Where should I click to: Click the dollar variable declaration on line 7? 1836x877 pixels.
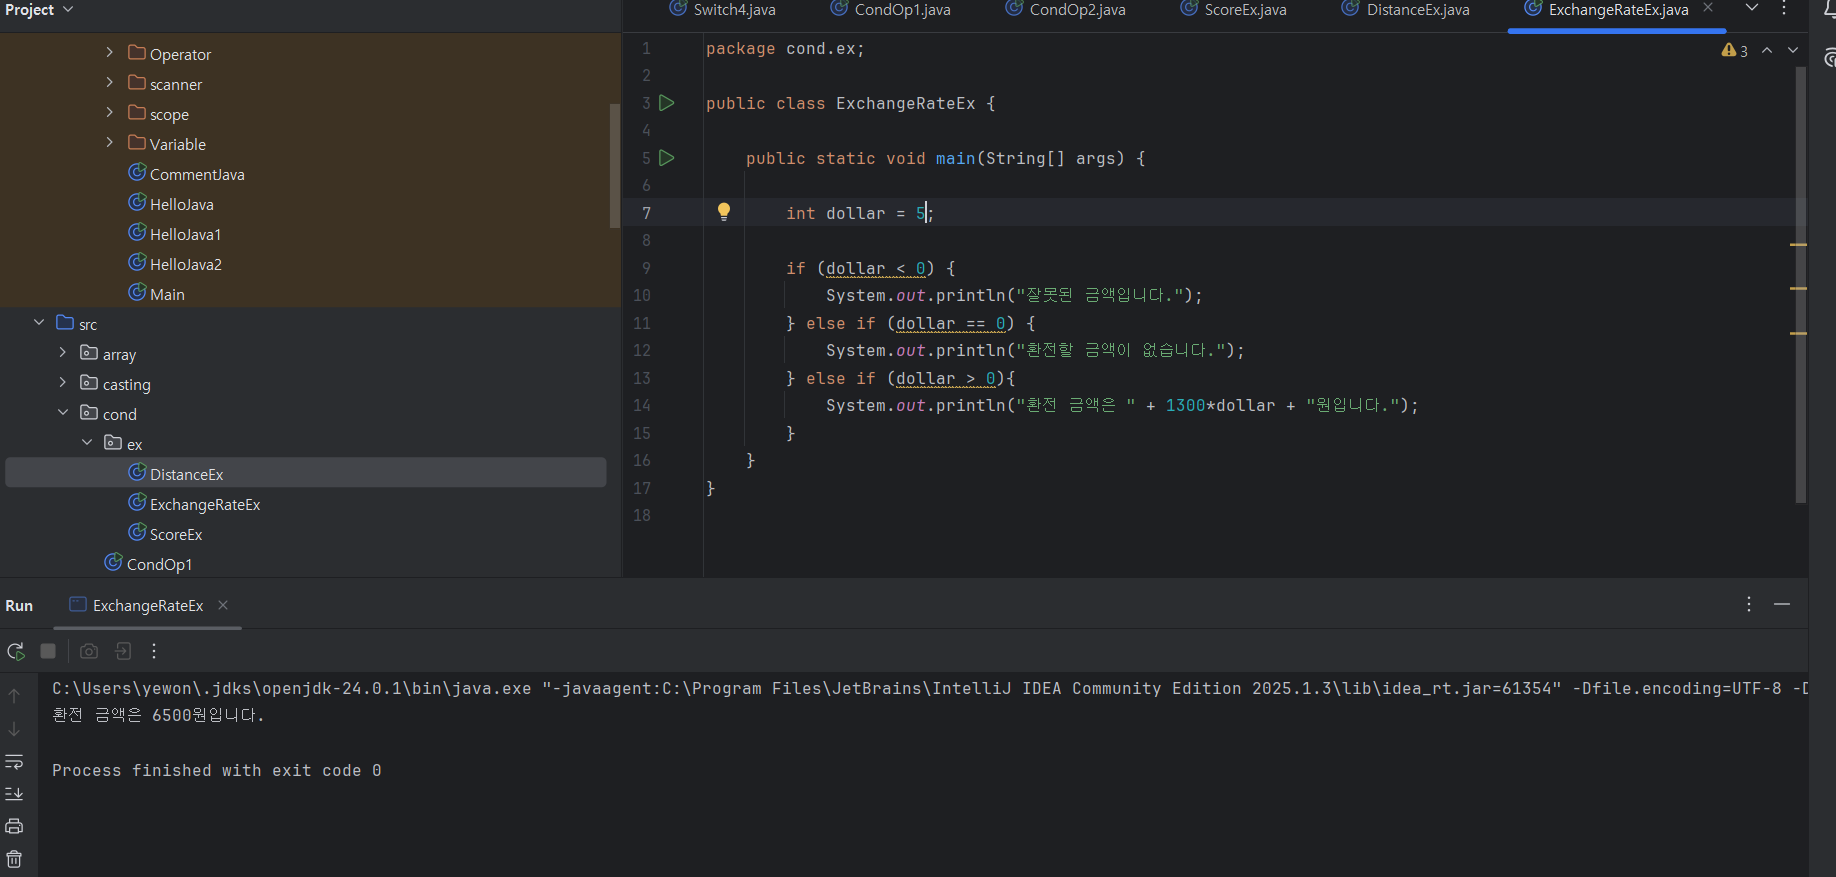pos(855,213)
